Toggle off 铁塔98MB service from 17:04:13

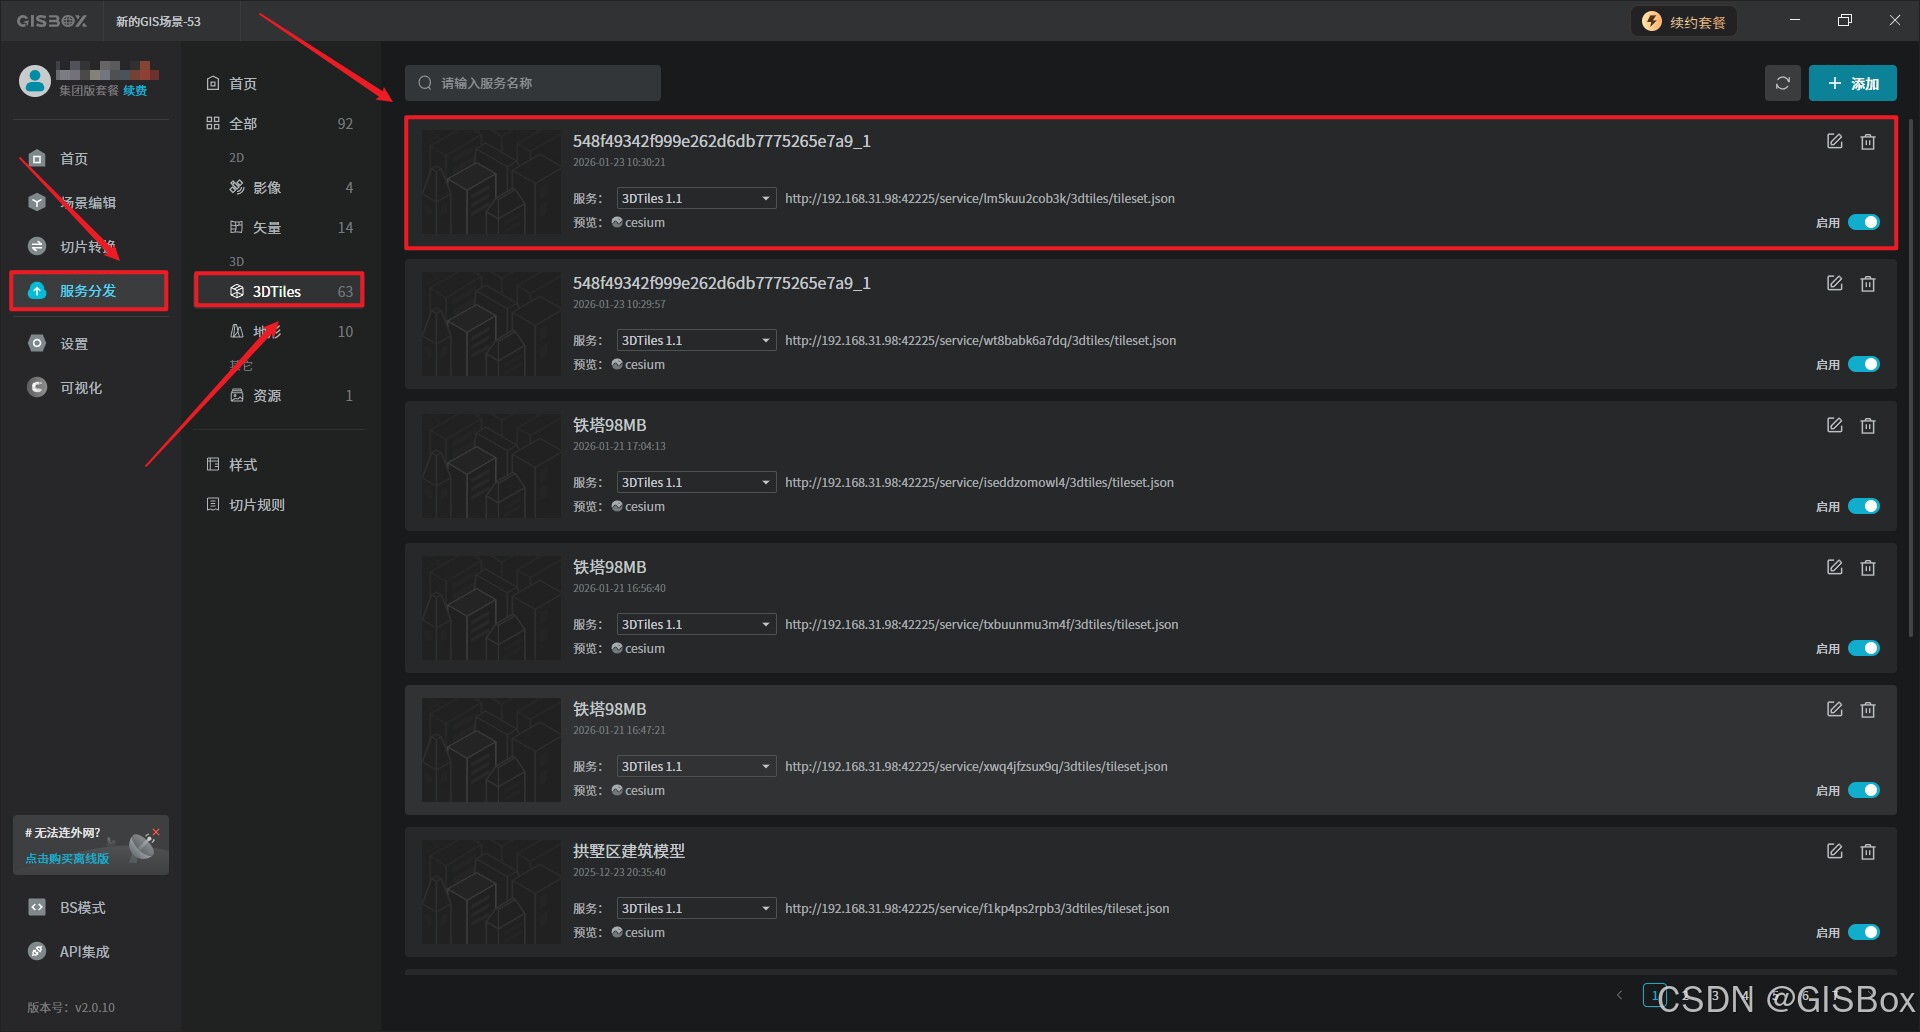1863,506
